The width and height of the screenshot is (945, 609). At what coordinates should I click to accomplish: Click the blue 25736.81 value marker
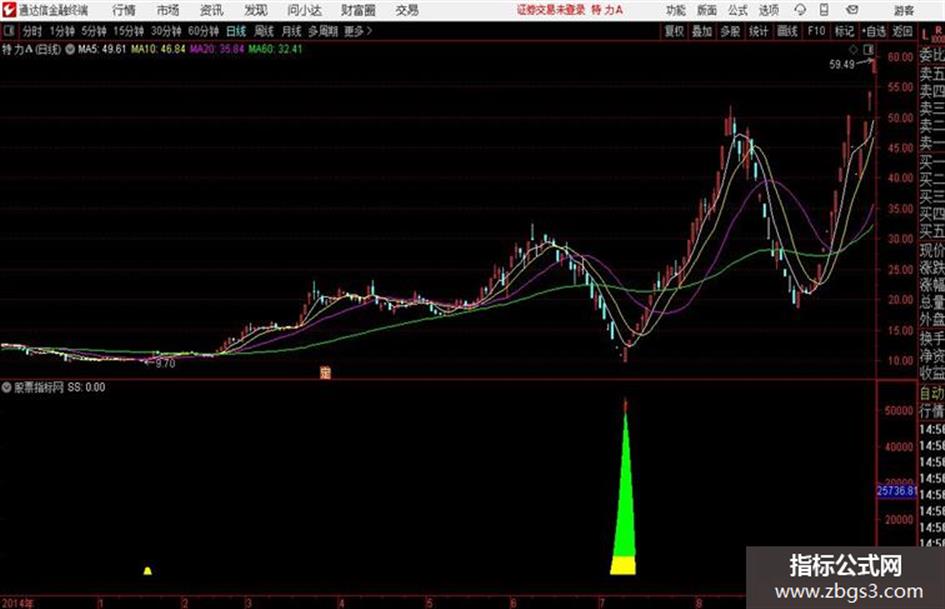click(x=896, y=491)
